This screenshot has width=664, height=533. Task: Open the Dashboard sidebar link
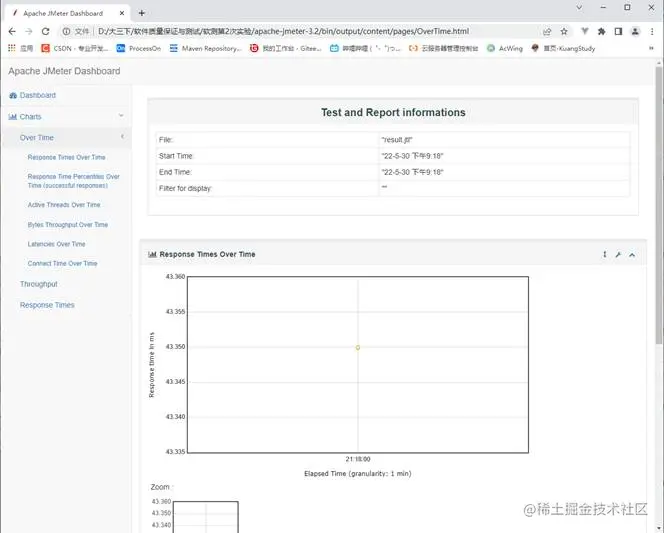pyautogui.click(x=33, y=95)
